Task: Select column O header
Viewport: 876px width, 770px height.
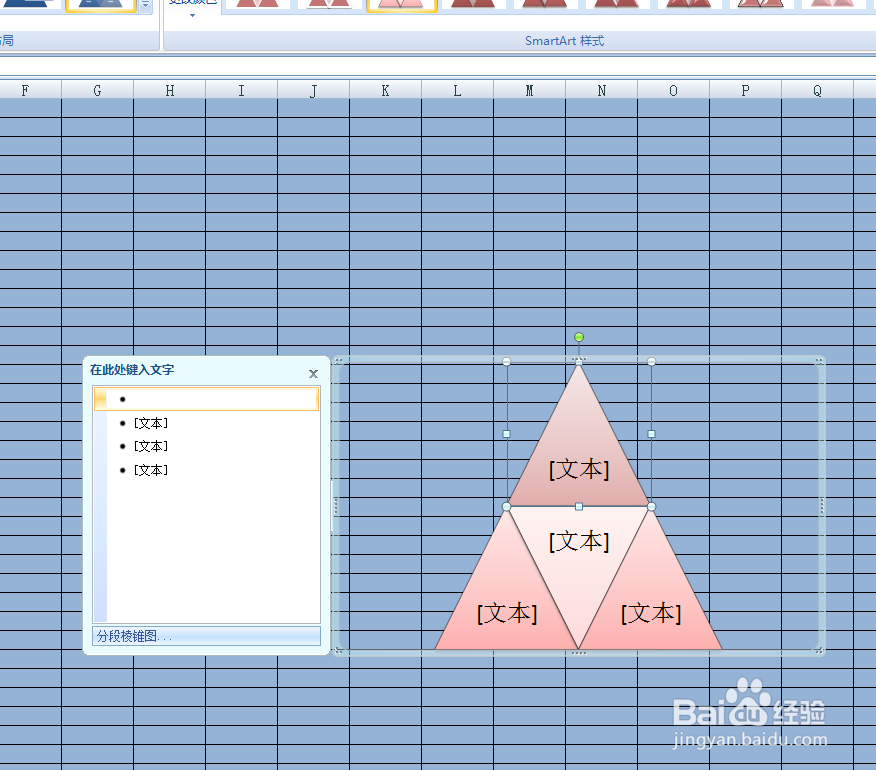Action: coord(673,90)
